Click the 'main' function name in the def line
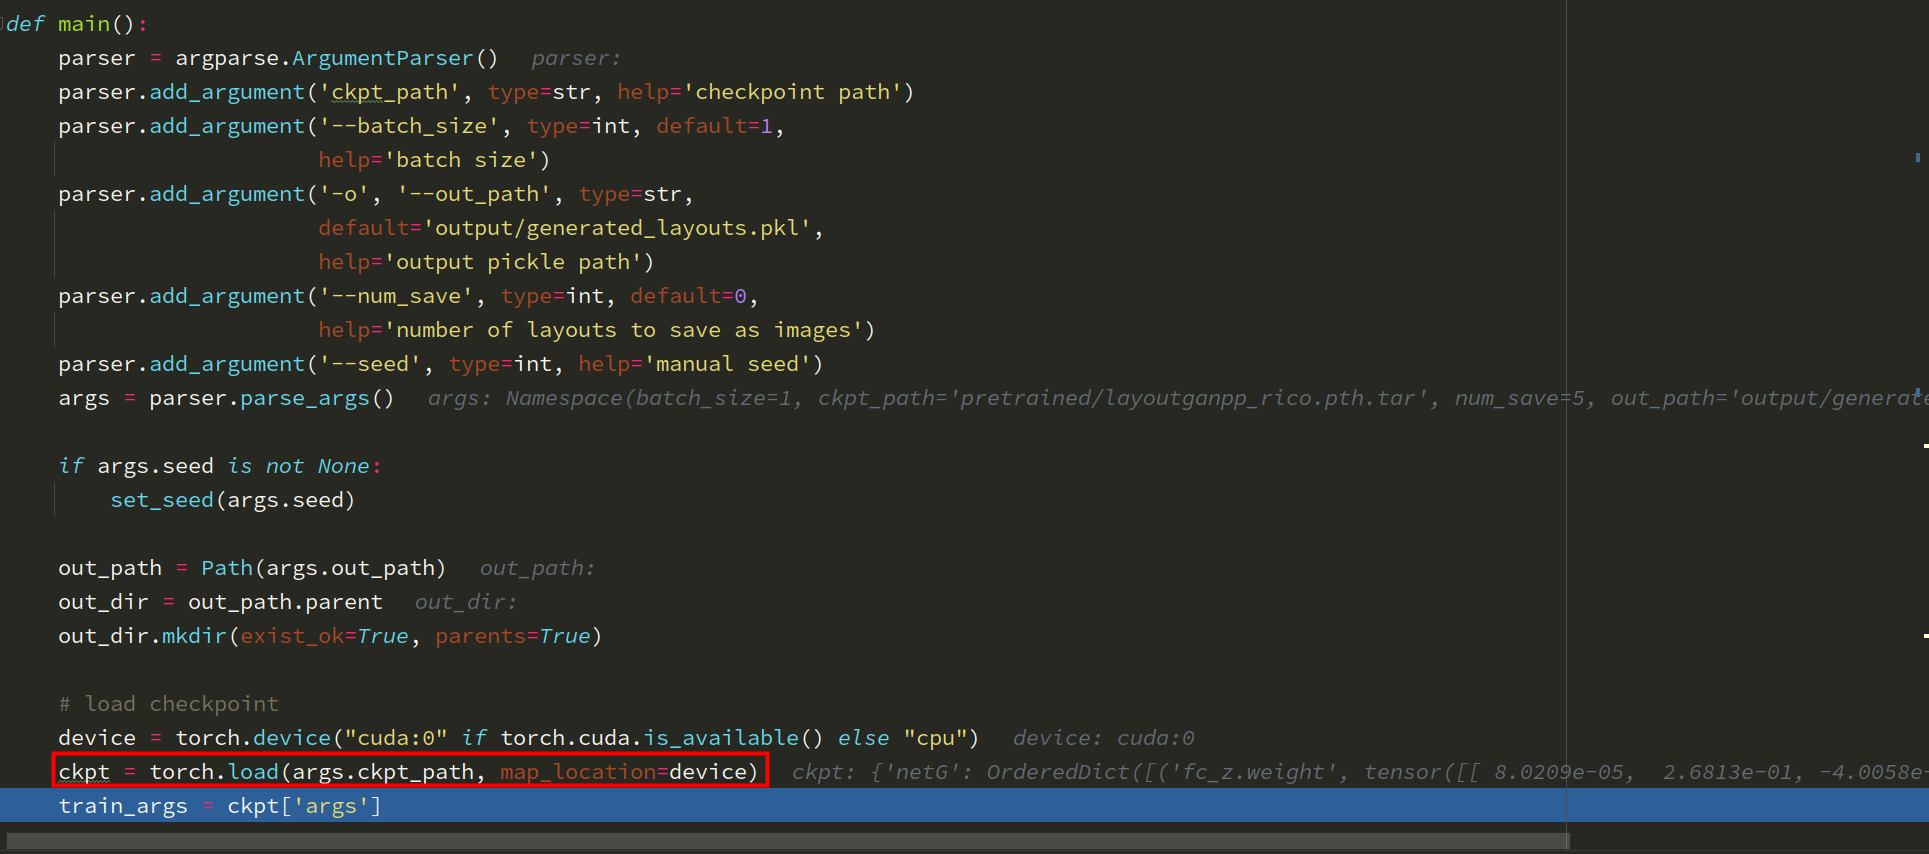 [84, 24]
